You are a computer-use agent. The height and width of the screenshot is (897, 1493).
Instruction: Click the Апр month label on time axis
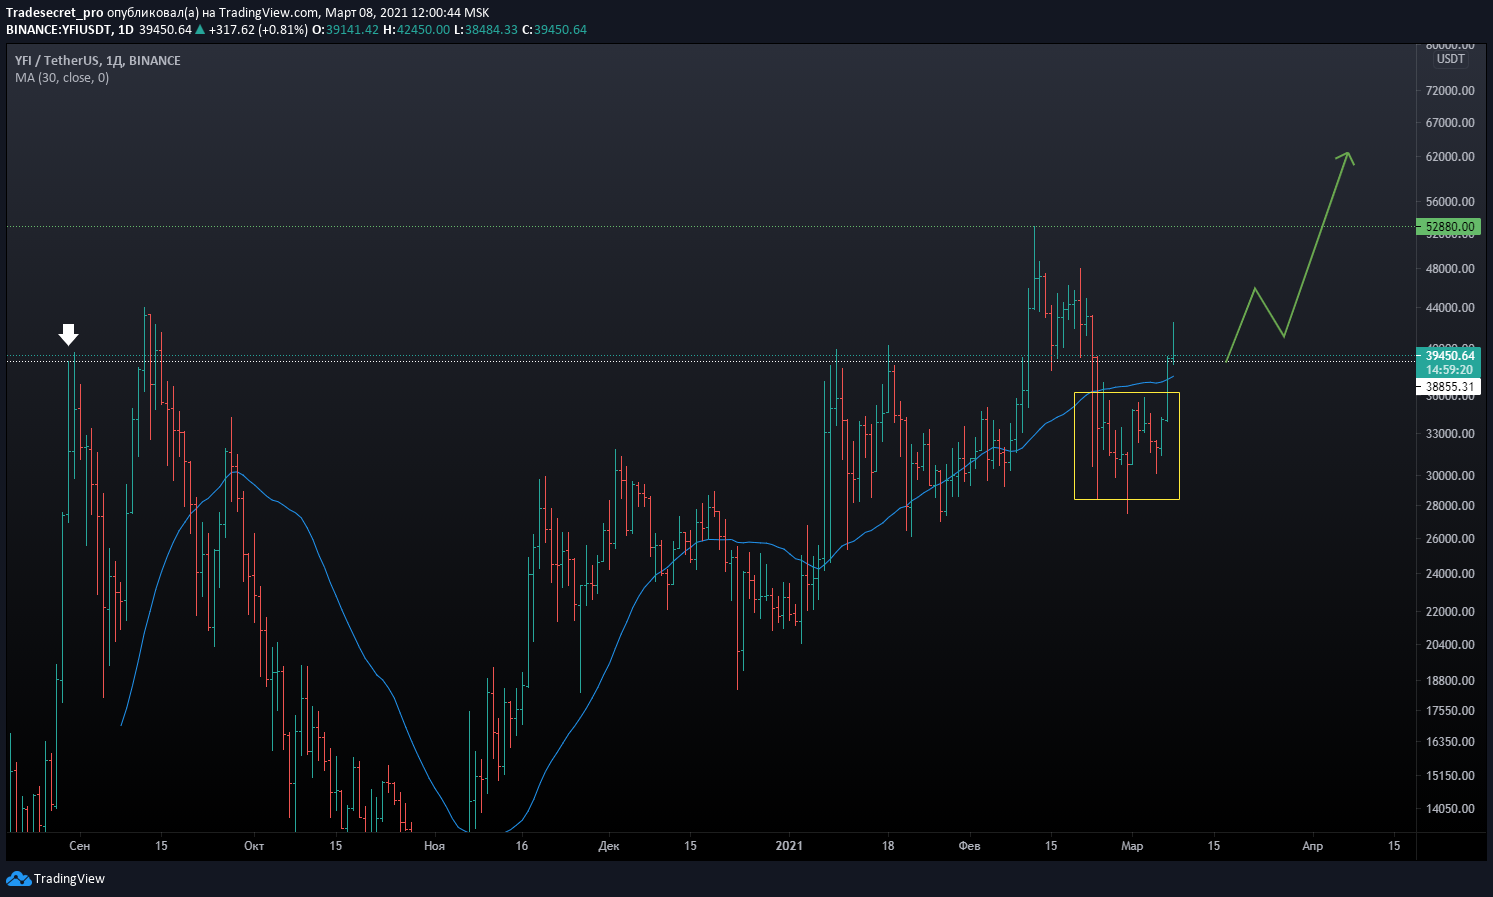[x=1313, y=846]
